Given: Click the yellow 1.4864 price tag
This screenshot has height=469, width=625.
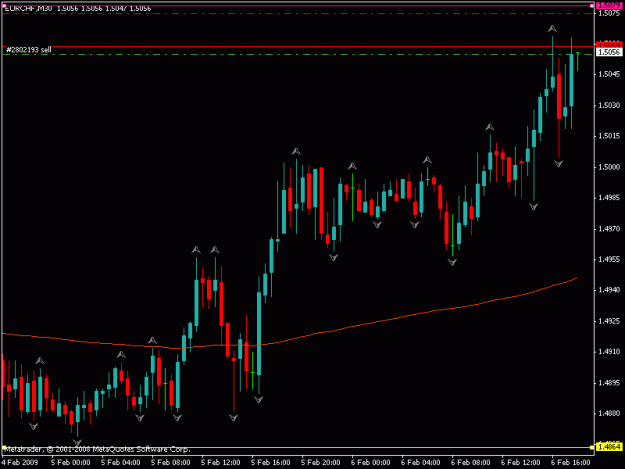Looking at the screenshot, I should click(x=609, y=447).
